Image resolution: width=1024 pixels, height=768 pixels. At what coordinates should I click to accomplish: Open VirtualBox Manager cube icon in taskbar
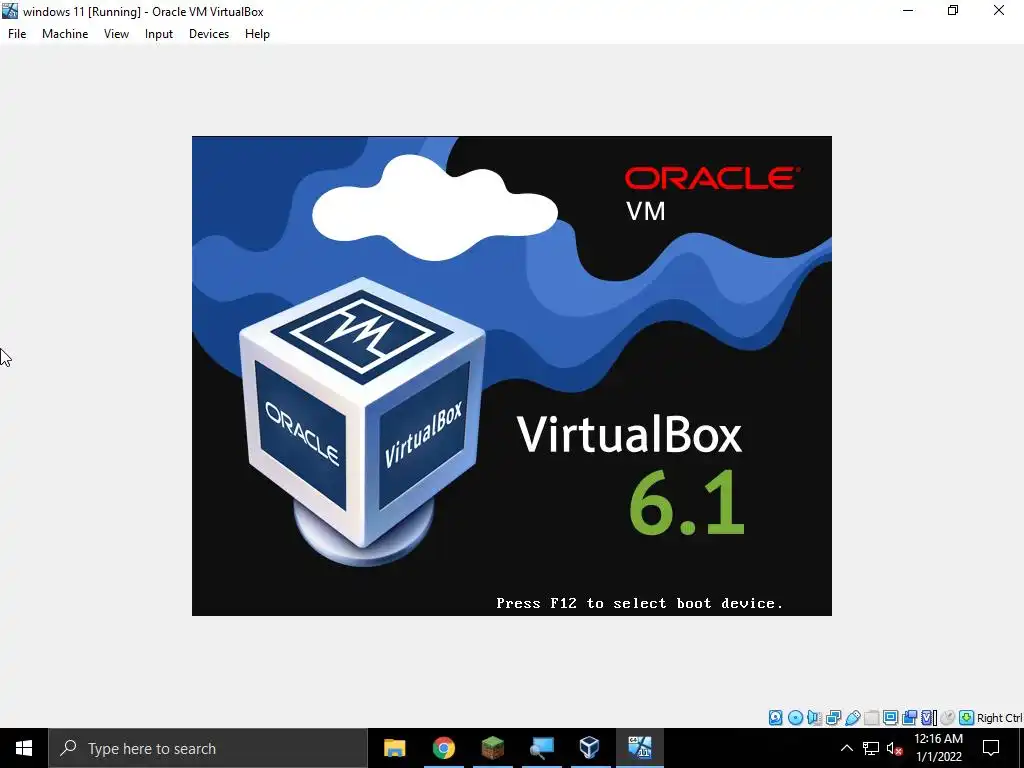(x=590, y=748)
